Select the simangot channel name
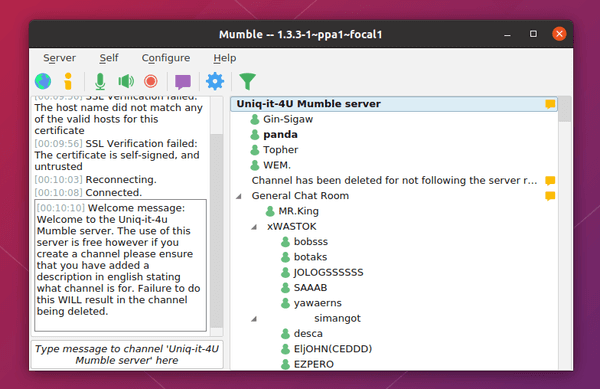This screenshot has width=600, height=389. click(x=338, y=318)
